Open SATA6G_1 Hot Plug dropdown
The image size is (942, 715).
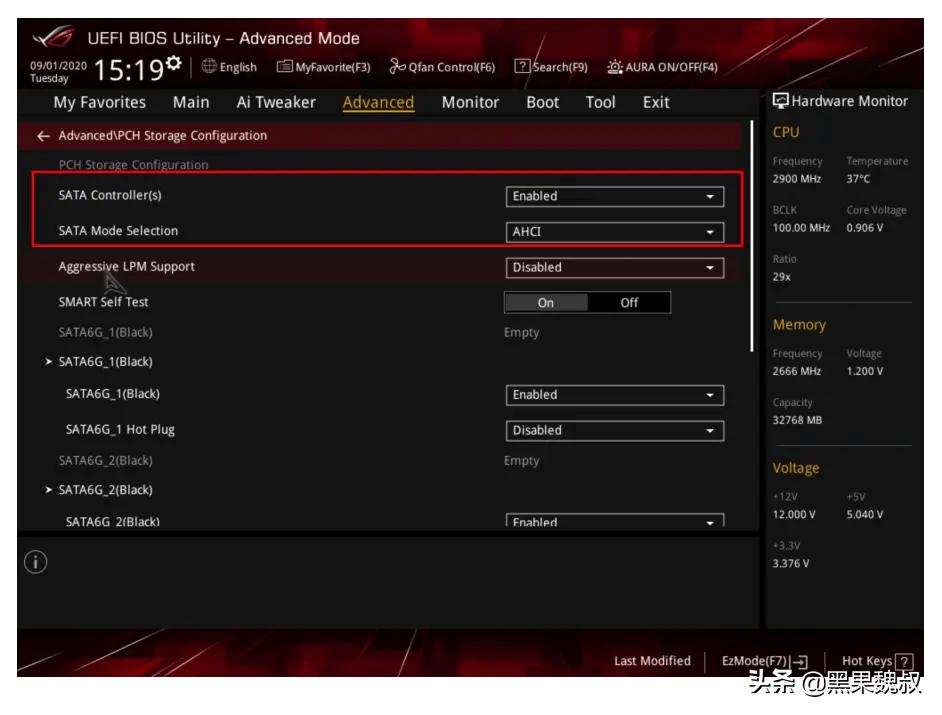pyautogui.click(x=615, y=431)
